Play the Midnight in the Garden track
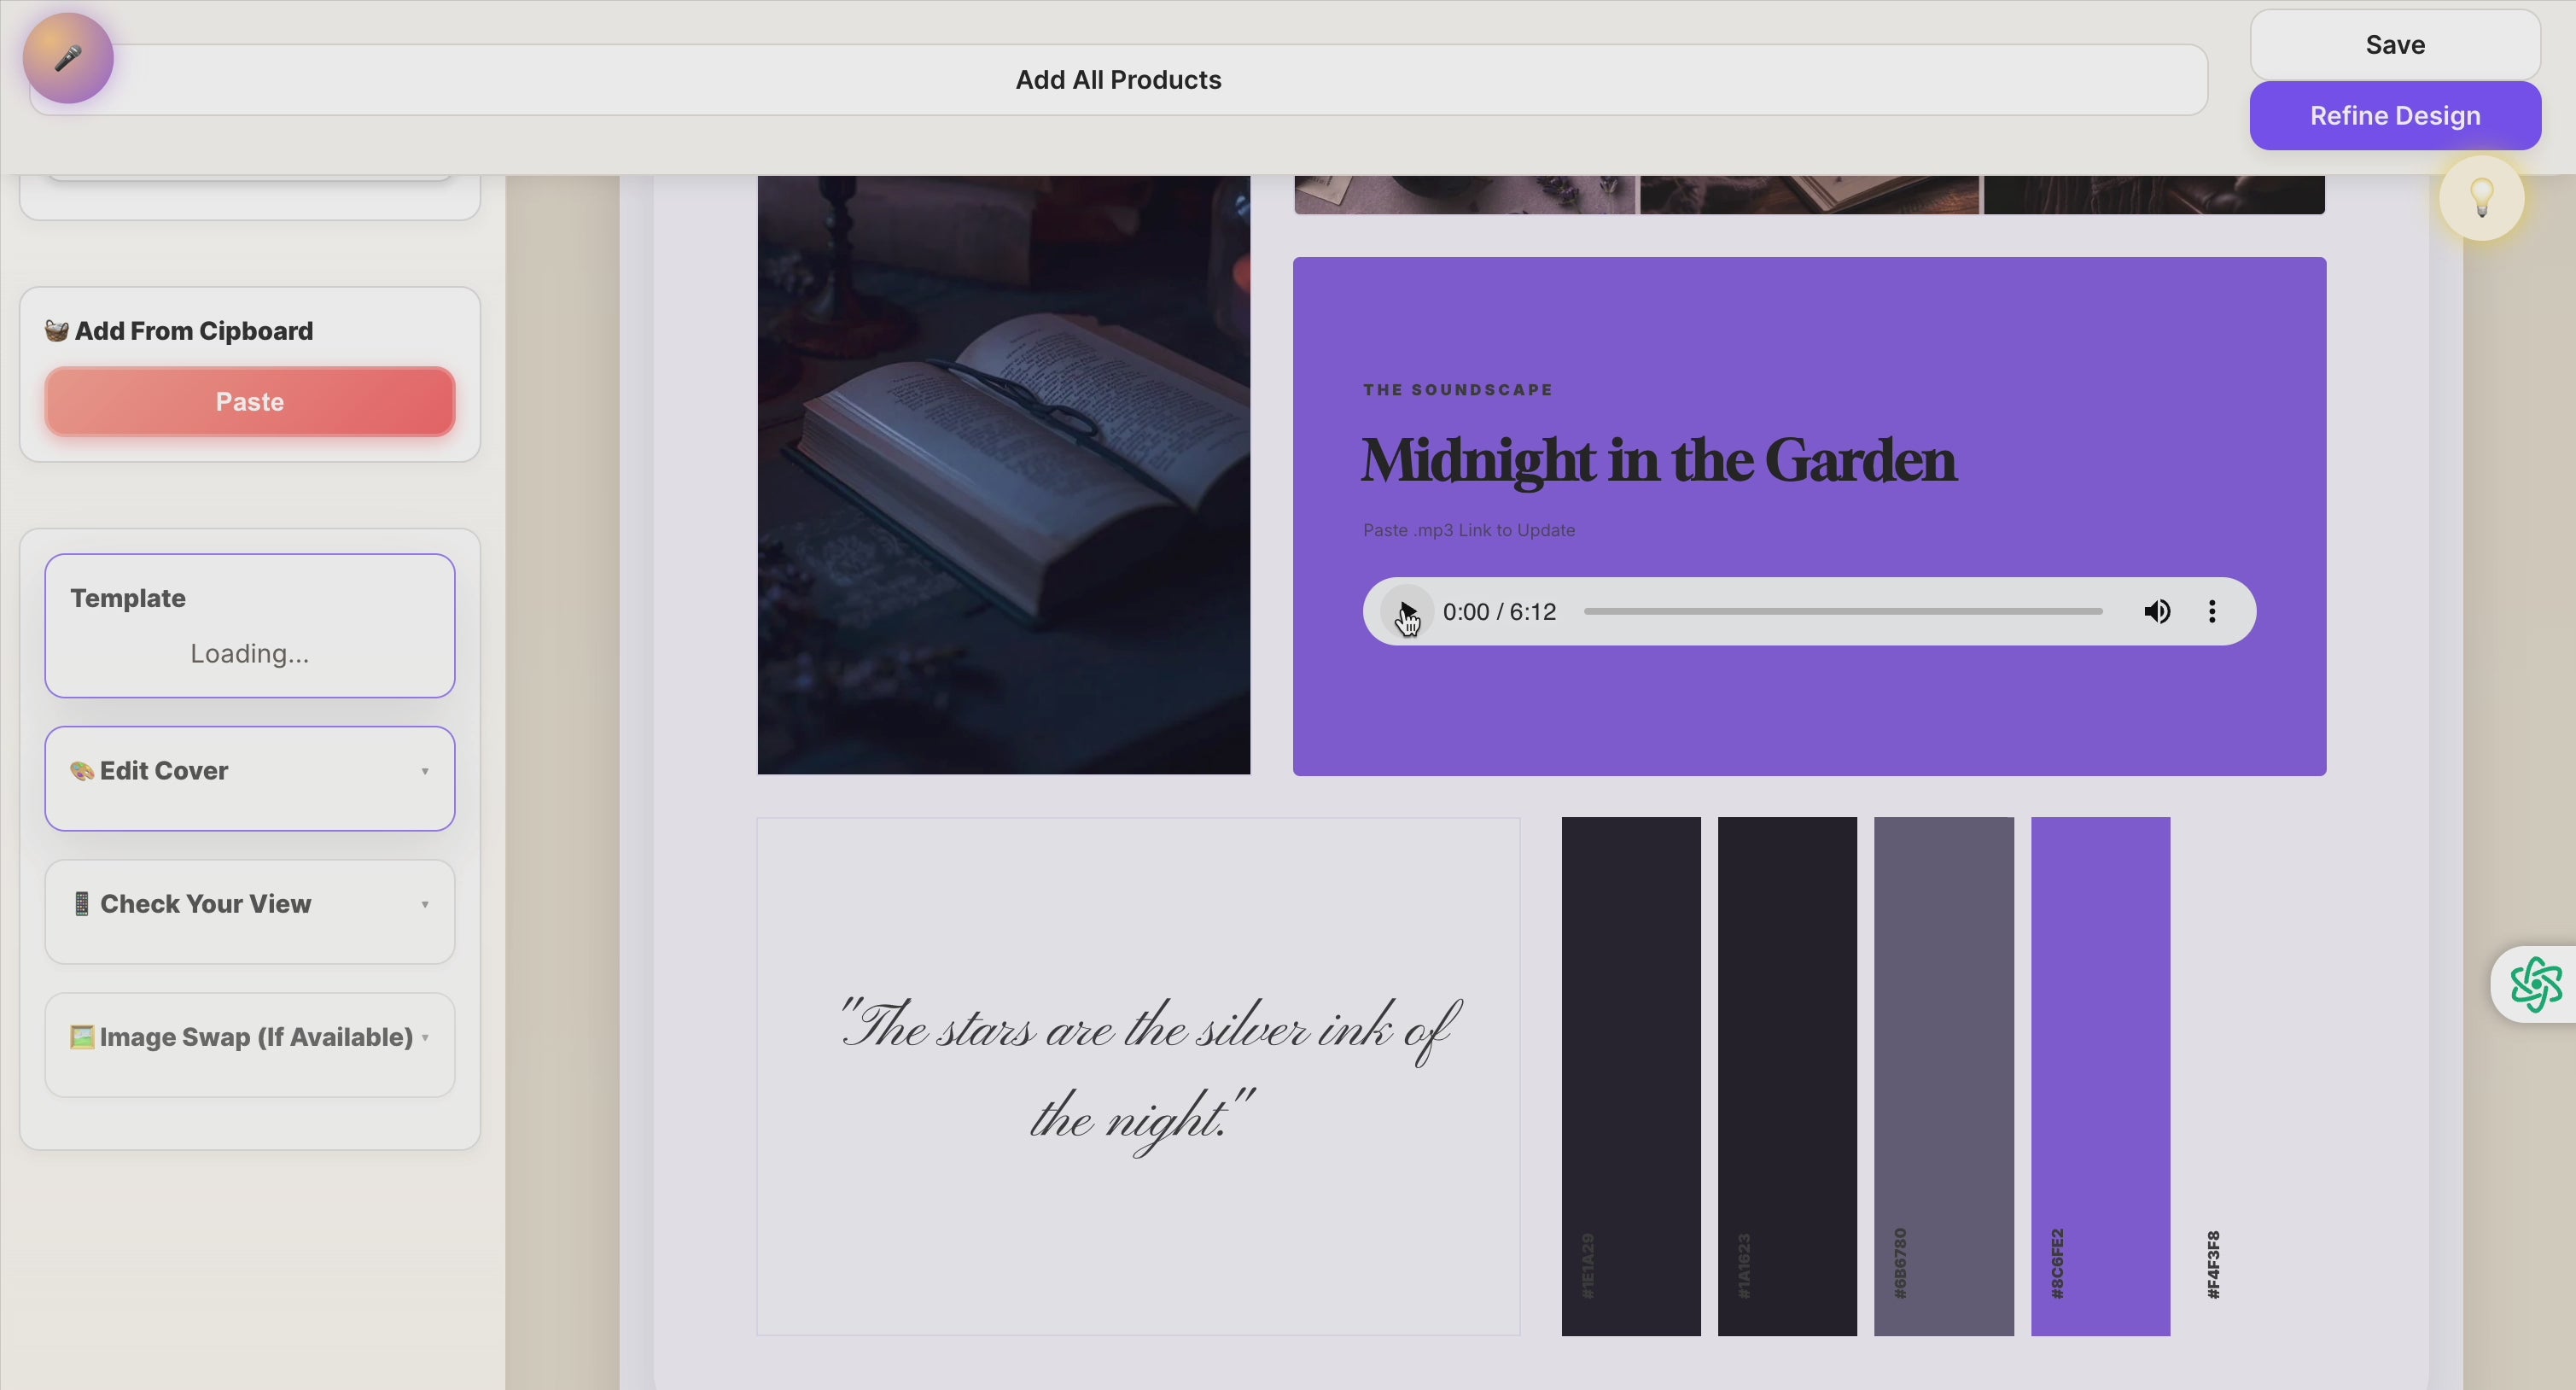Image resolution: width=2576 pixels, height=1390 pixels. coord(1405,611)
